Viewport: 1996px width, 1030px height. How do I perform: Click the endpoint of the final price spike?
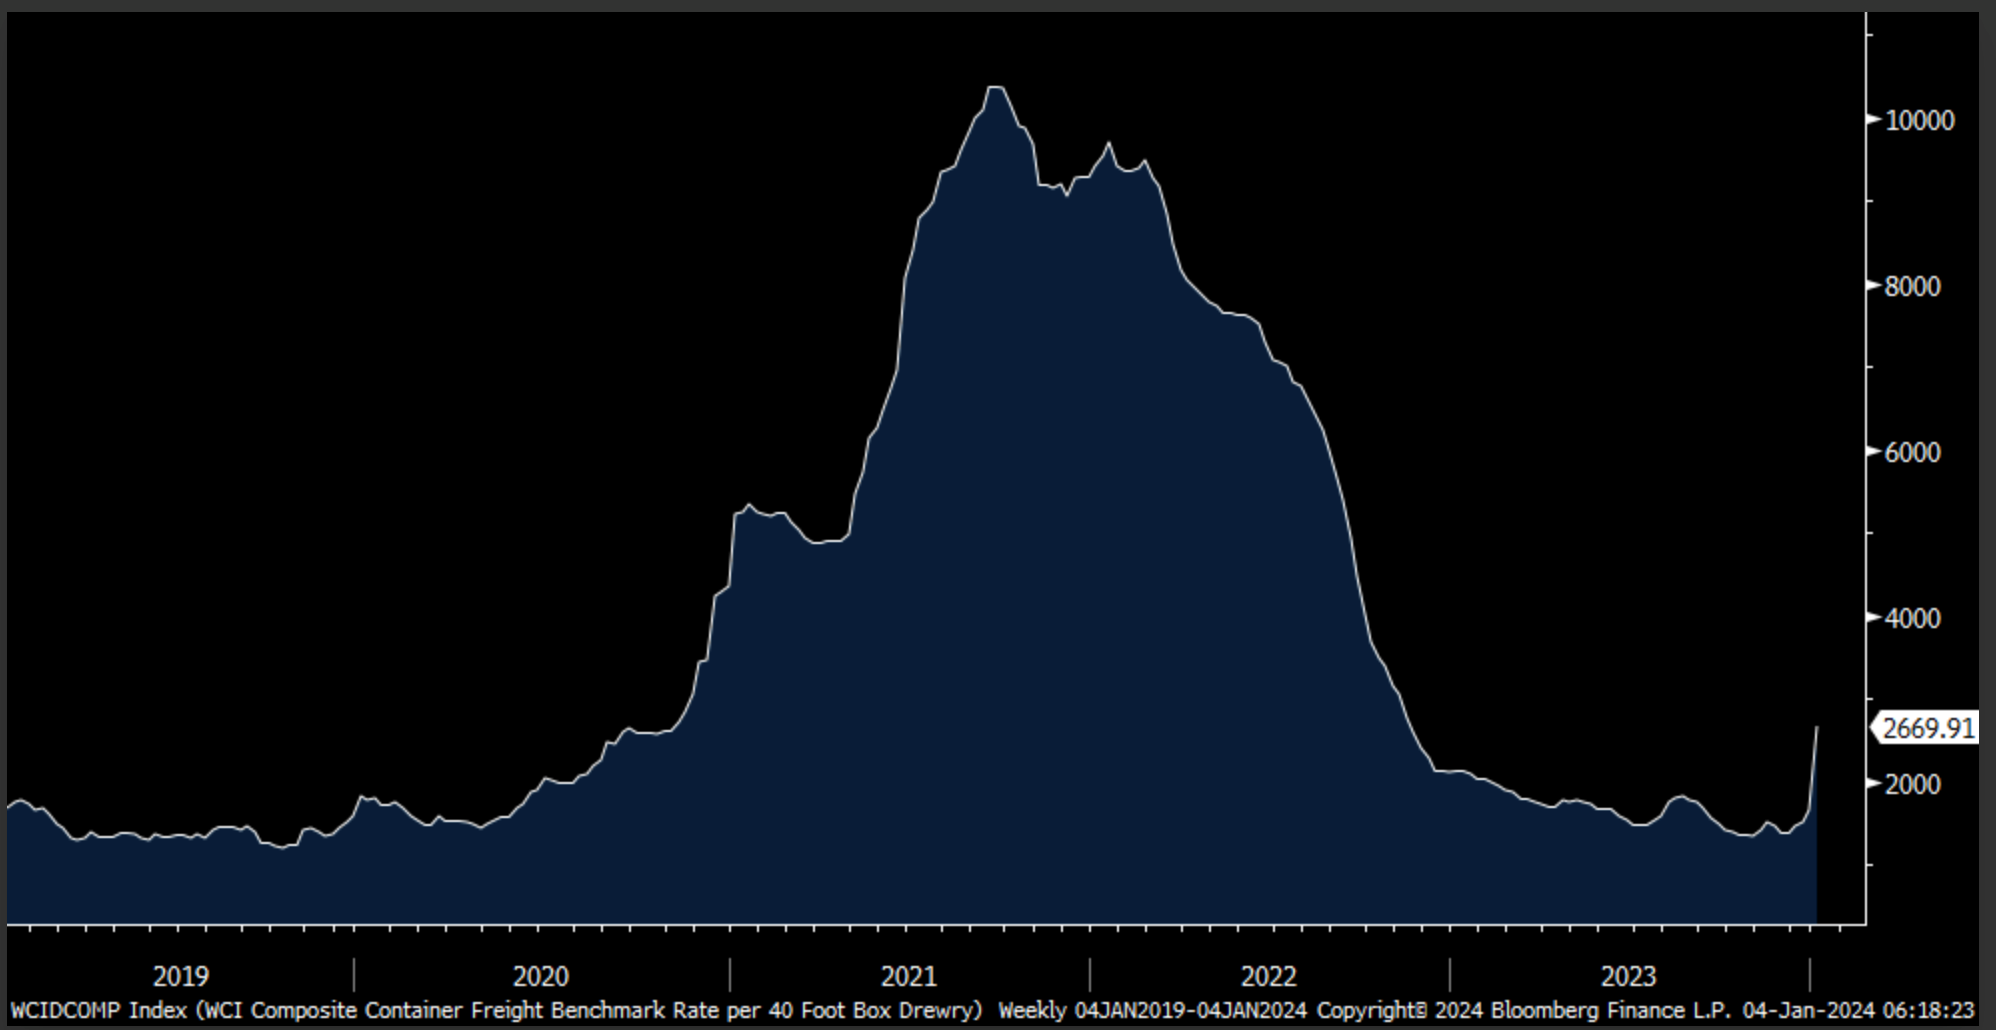tap(1816, 728)
